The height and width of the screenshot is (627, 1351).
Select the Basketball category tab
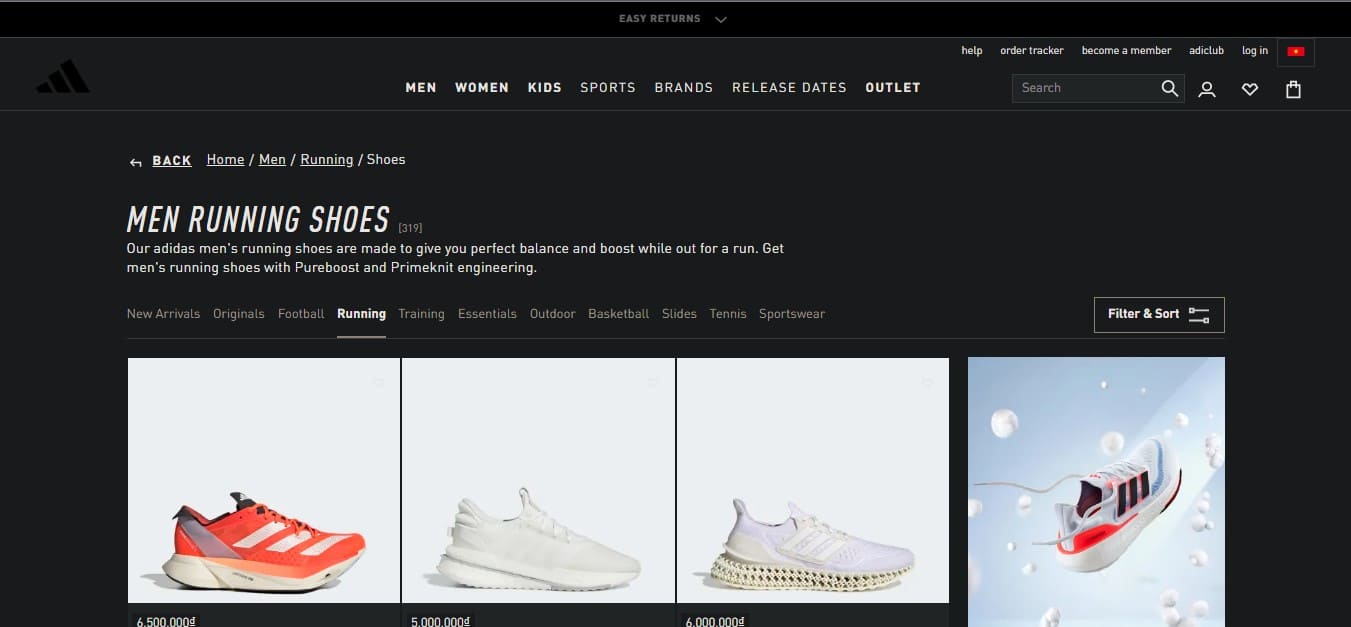(x=618, y=314)
